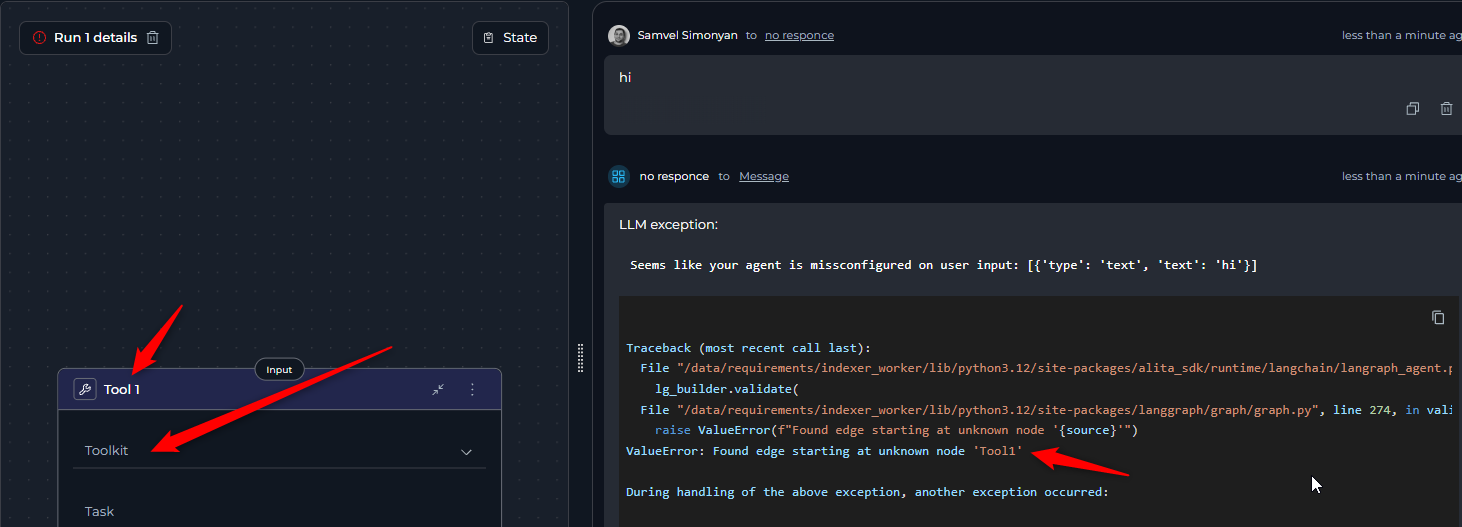The width and height of the screenshot is (1462, 527).
Task: Click the 'no responce' agent icon
Action: (619, 177)
